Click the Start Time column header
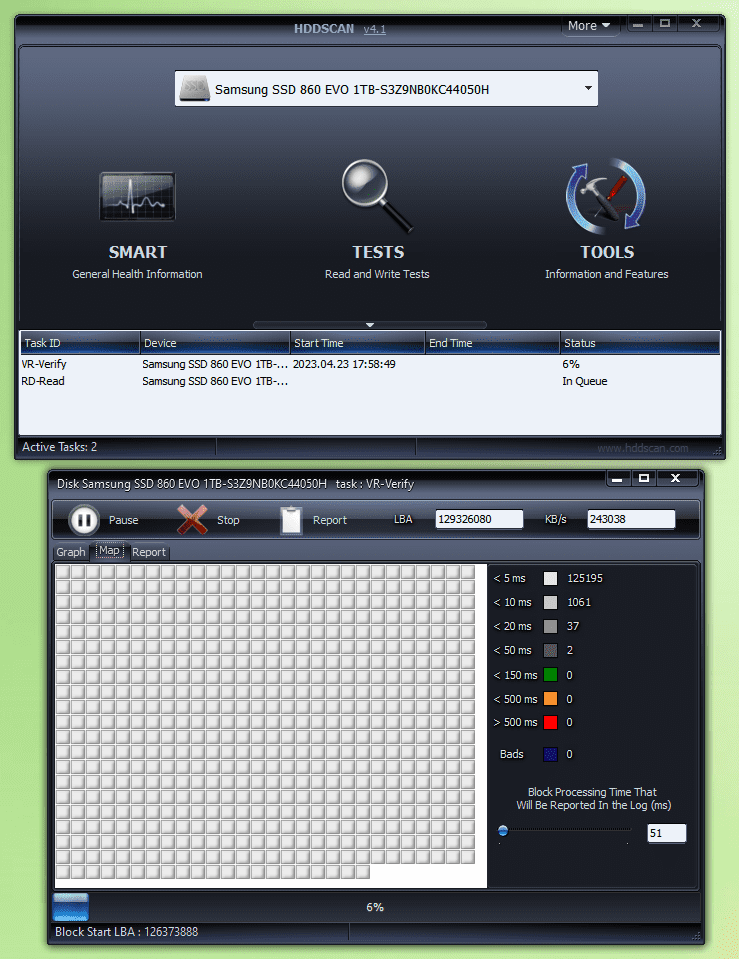 click(x=357, y=343)
